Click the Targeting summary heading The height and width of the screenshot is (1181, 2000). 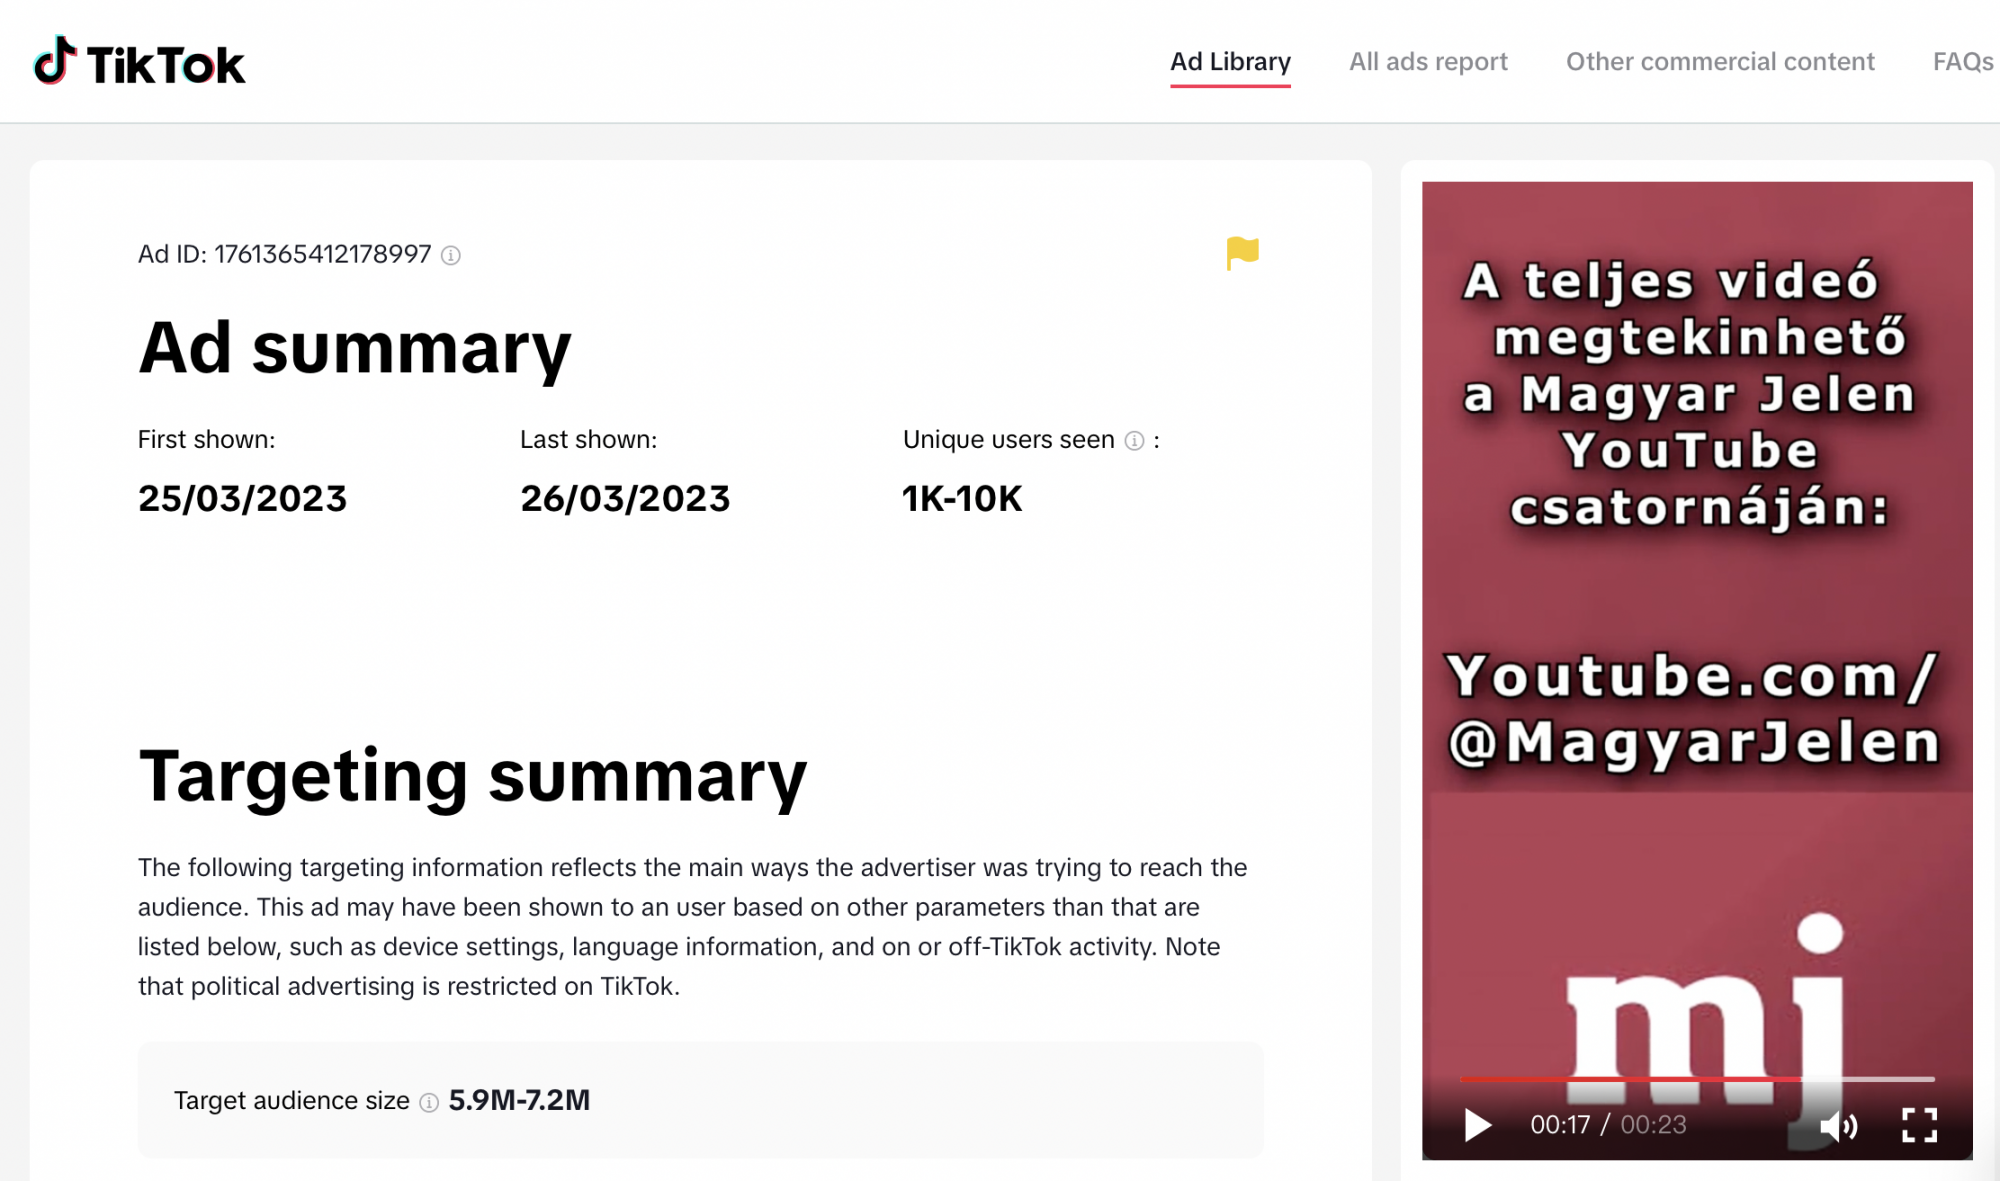pos(473,777)
